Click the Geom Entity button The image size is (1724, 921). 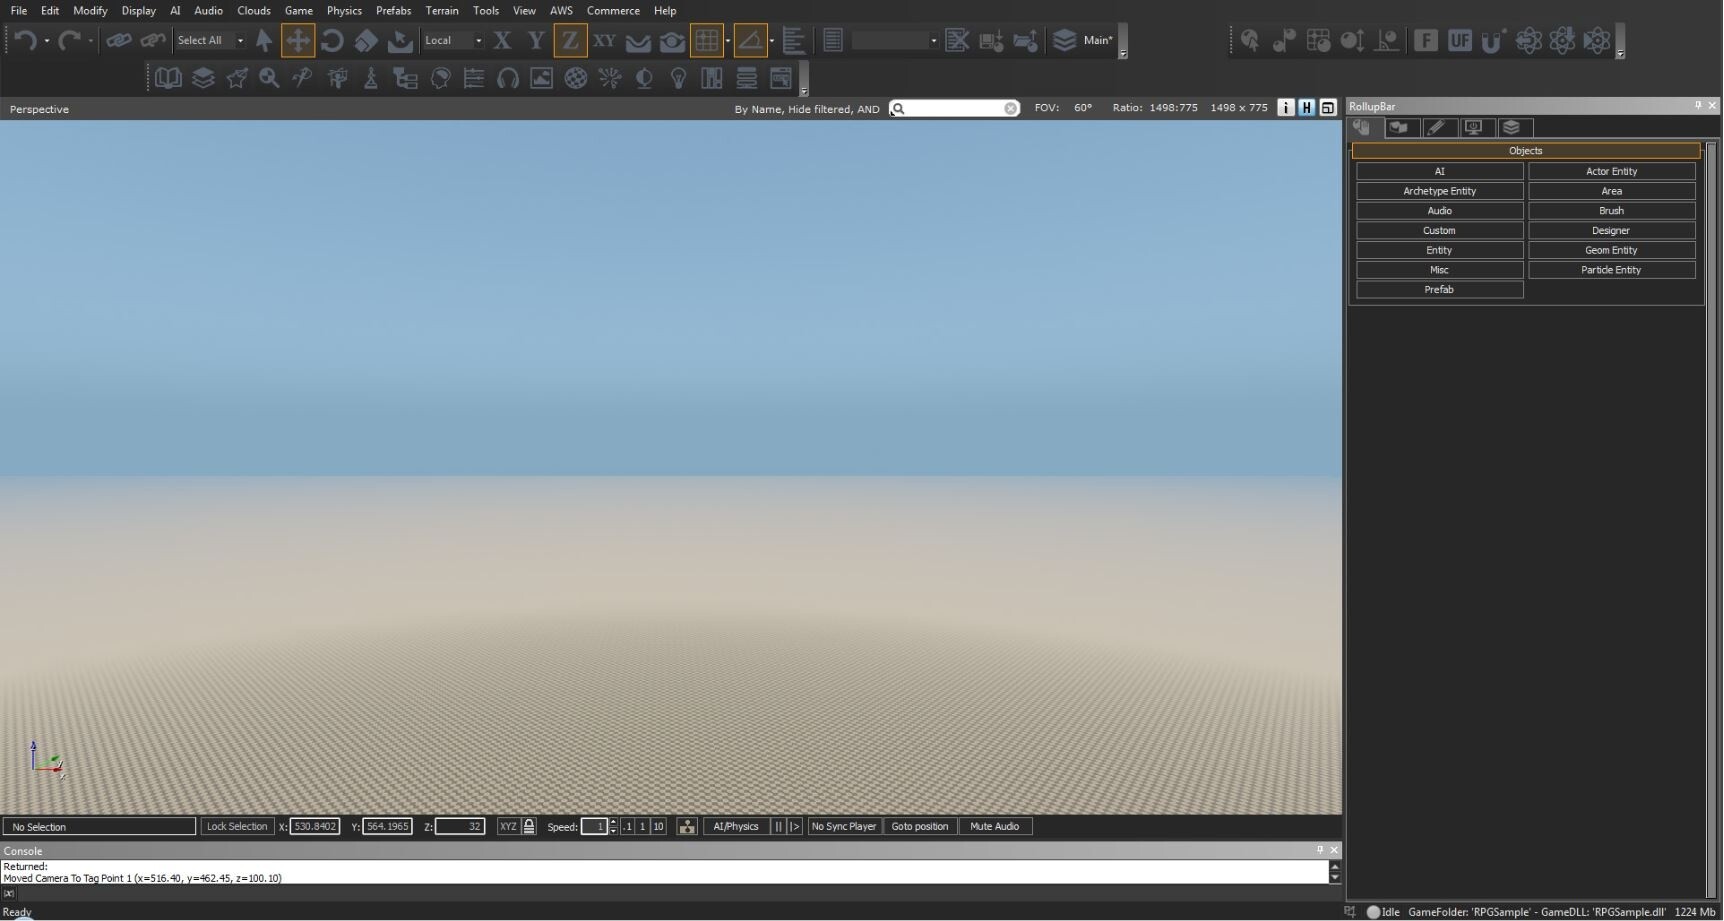click(x=1611, y=250)
